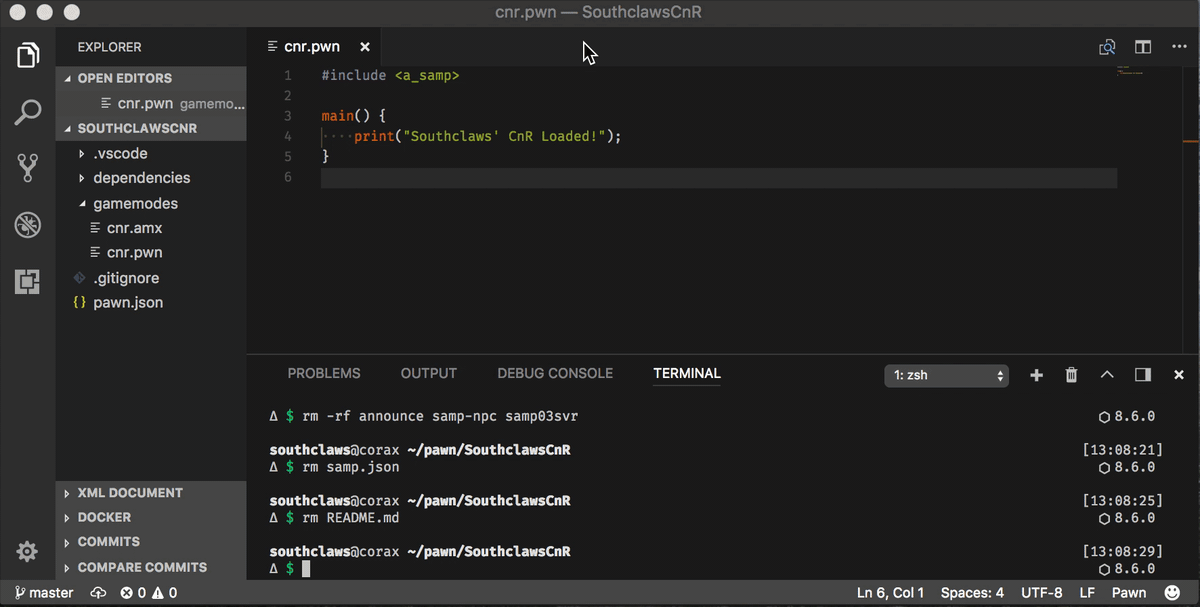Select cnr.pwn in Open Editors list

[151, 103]
